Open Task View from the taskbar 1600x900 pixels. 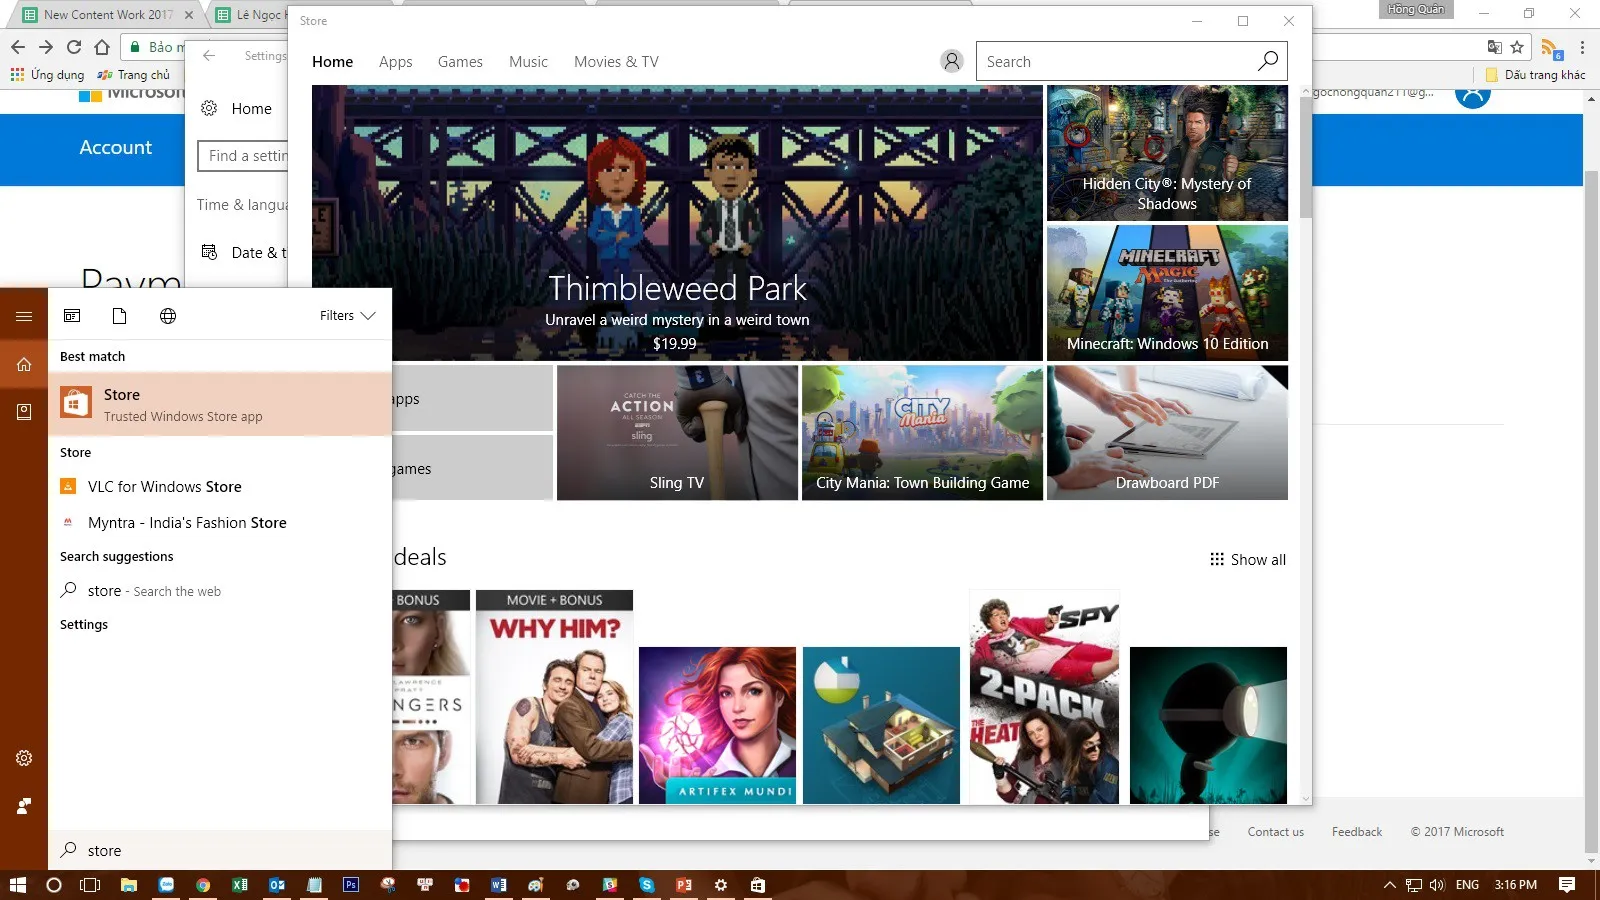tap(90, 885)
